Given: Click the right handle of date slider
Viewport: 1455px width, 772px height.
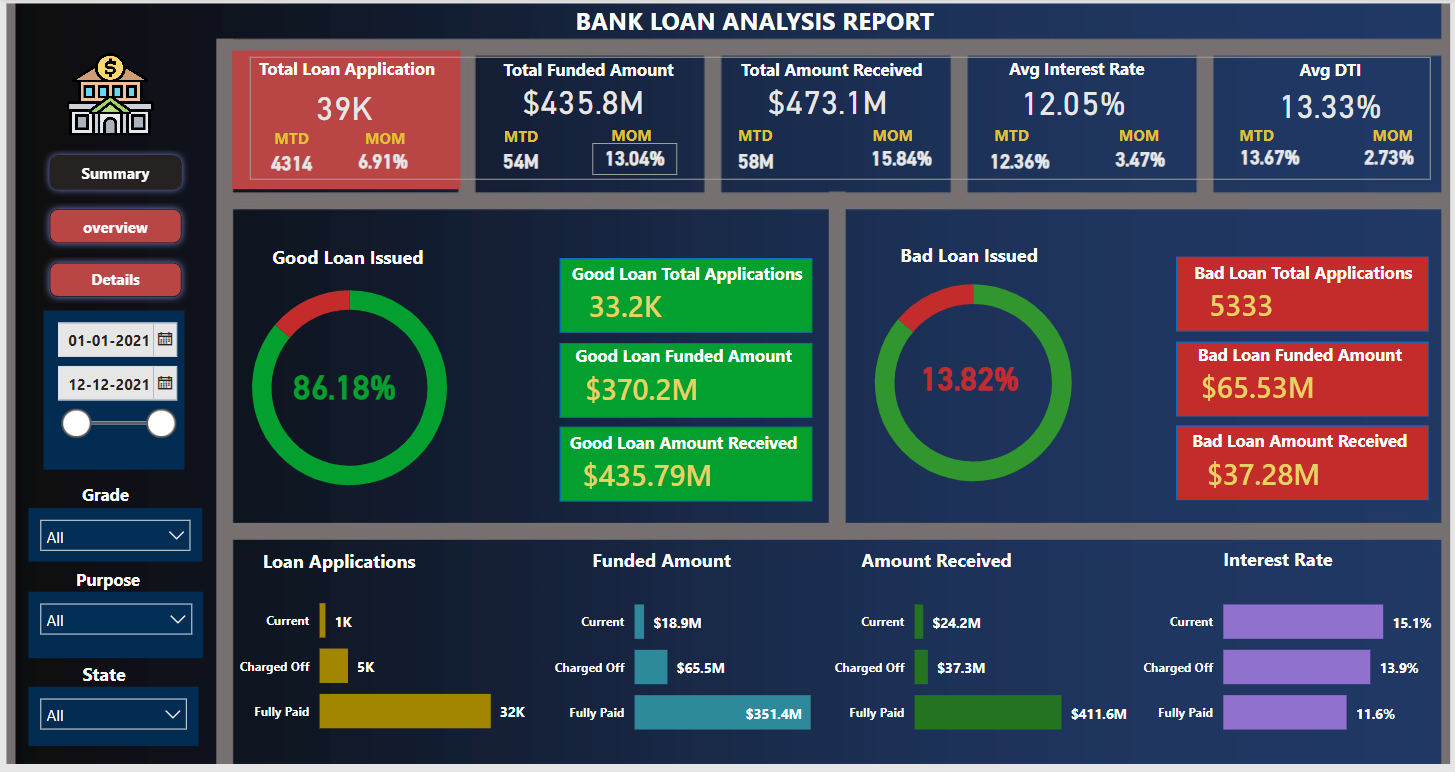Looking at the screenshot, I should (x=161, y=424).
